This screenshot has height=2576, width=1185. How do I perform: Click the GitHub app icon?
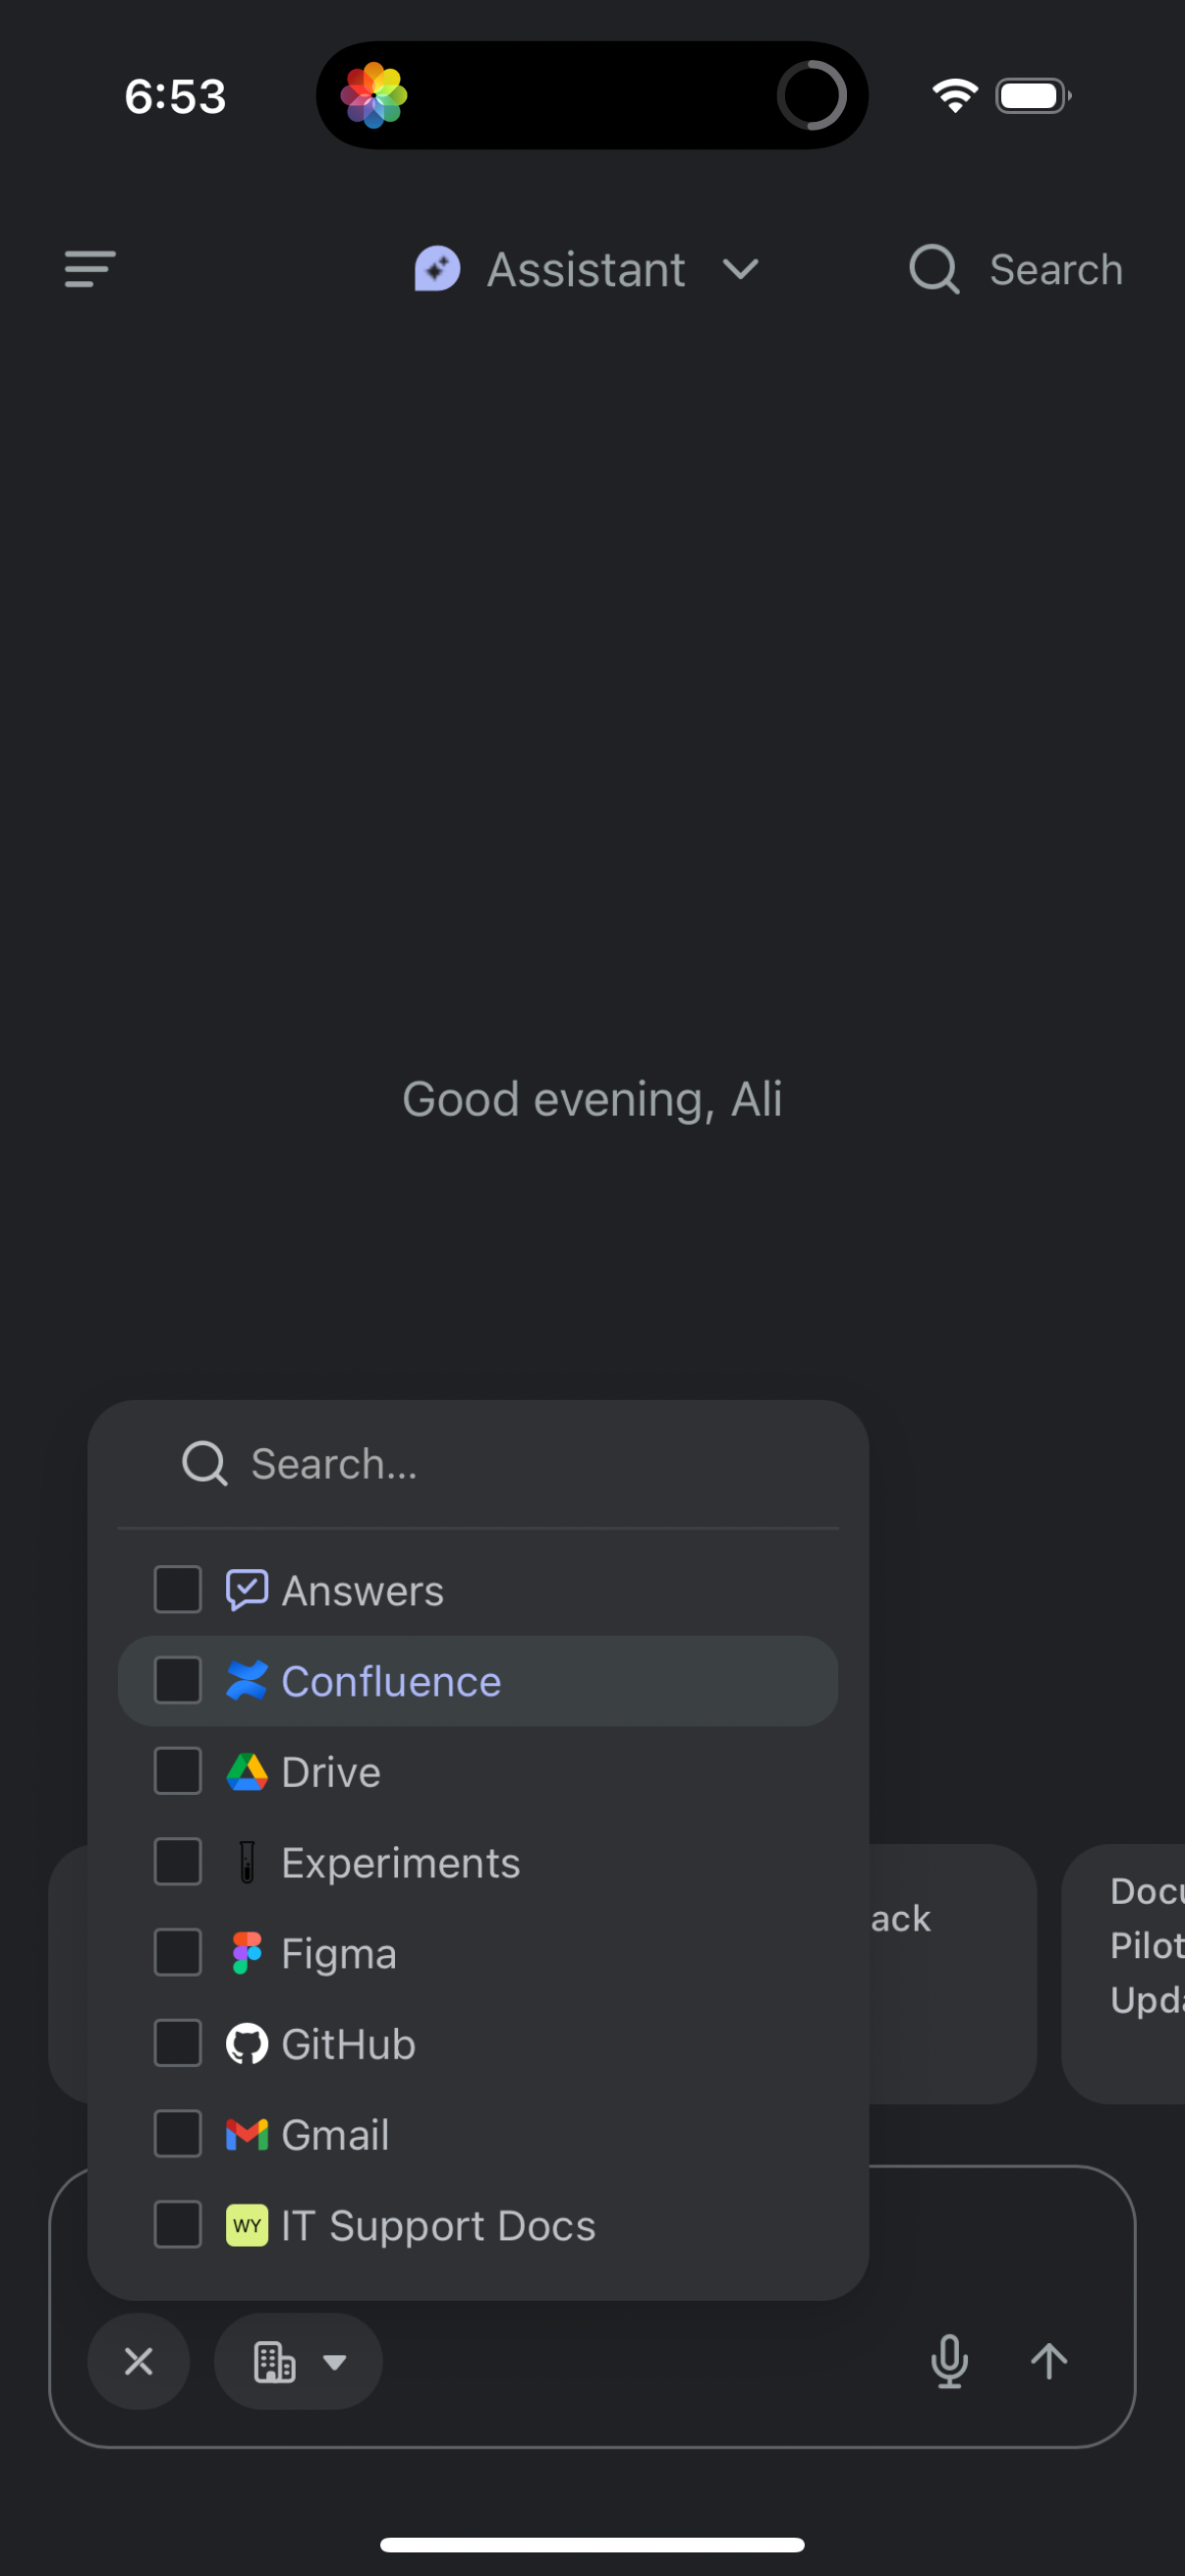click(246, 2043)
